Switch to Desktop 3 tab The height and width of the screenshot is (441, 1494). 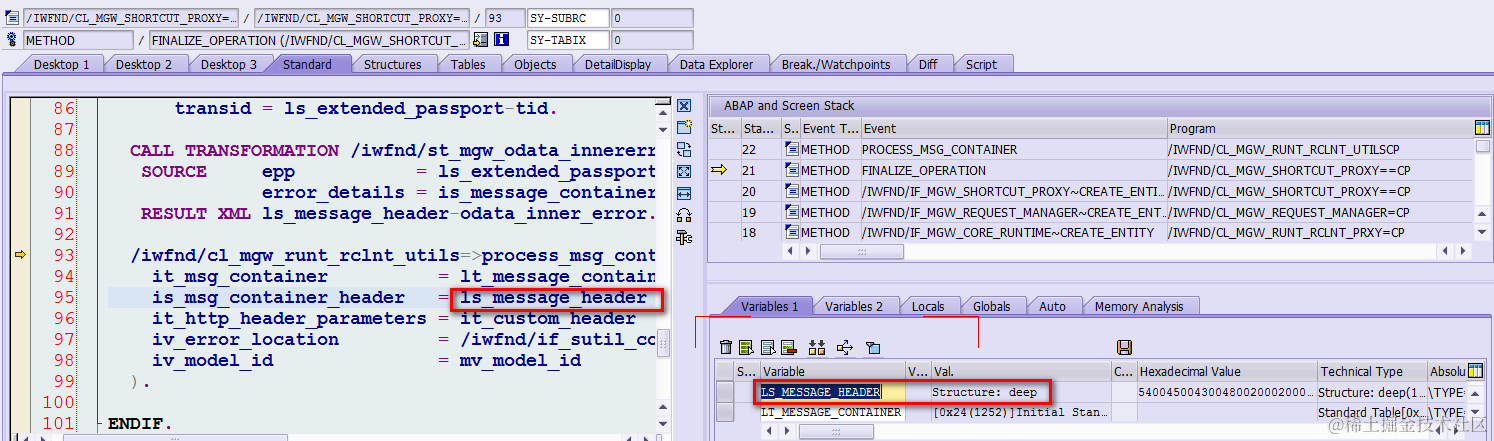click(228, 64)
